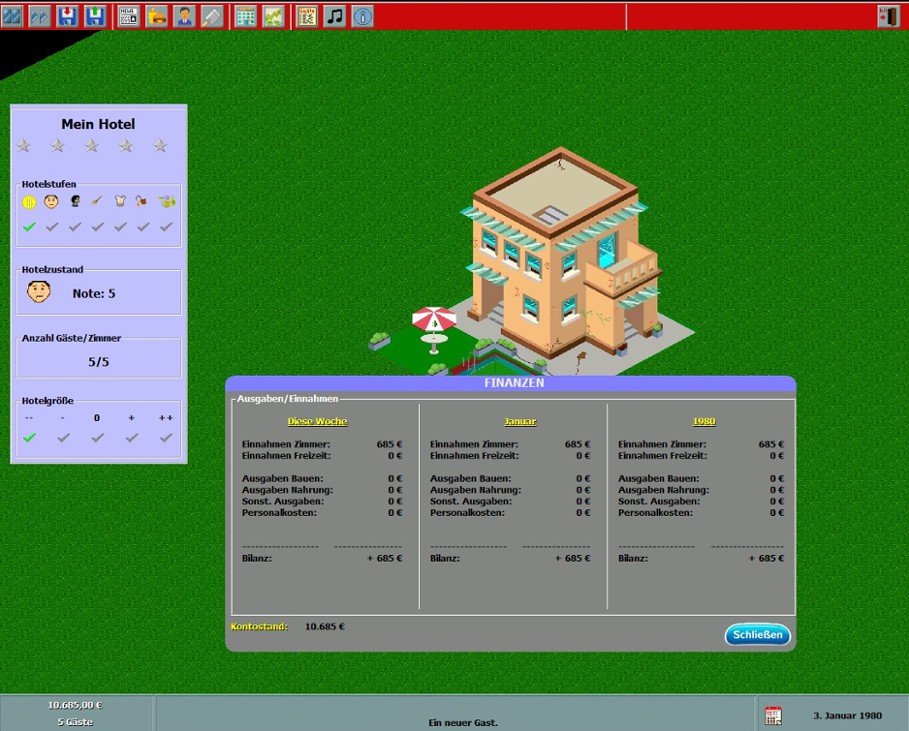909x731 pixels.
Task: Open the staff management person icon
Action: [185, 14]
